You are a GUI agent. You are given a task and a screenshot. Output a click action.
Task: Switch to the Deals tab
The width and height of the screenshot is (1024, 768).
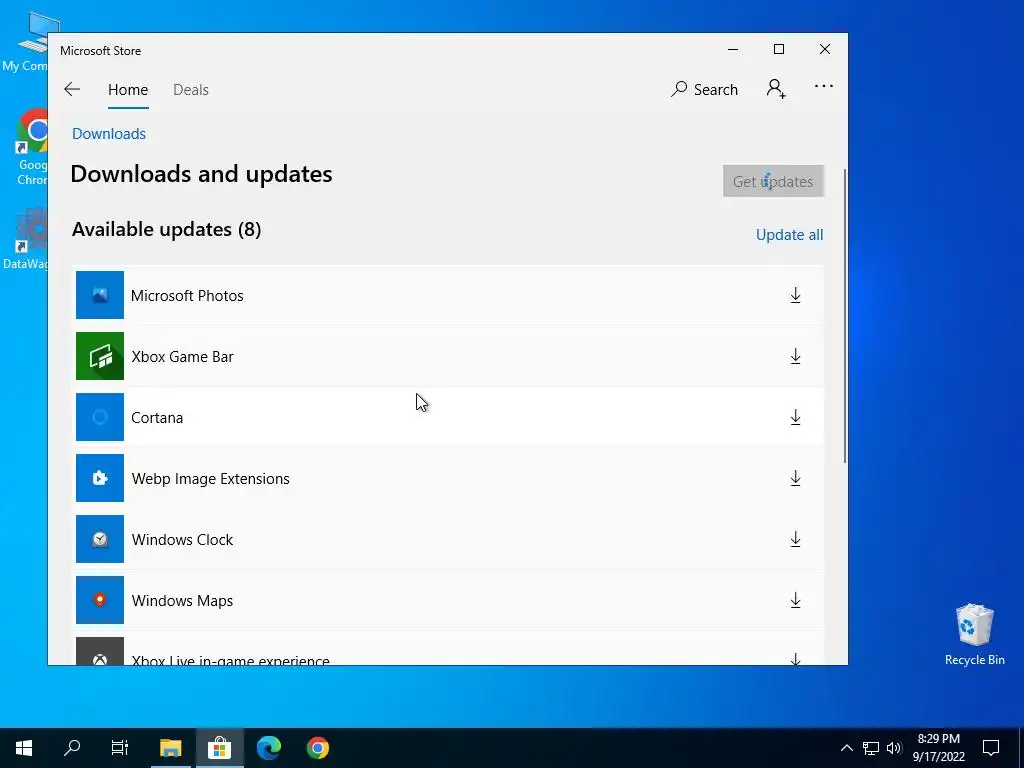tap(191, 90)
